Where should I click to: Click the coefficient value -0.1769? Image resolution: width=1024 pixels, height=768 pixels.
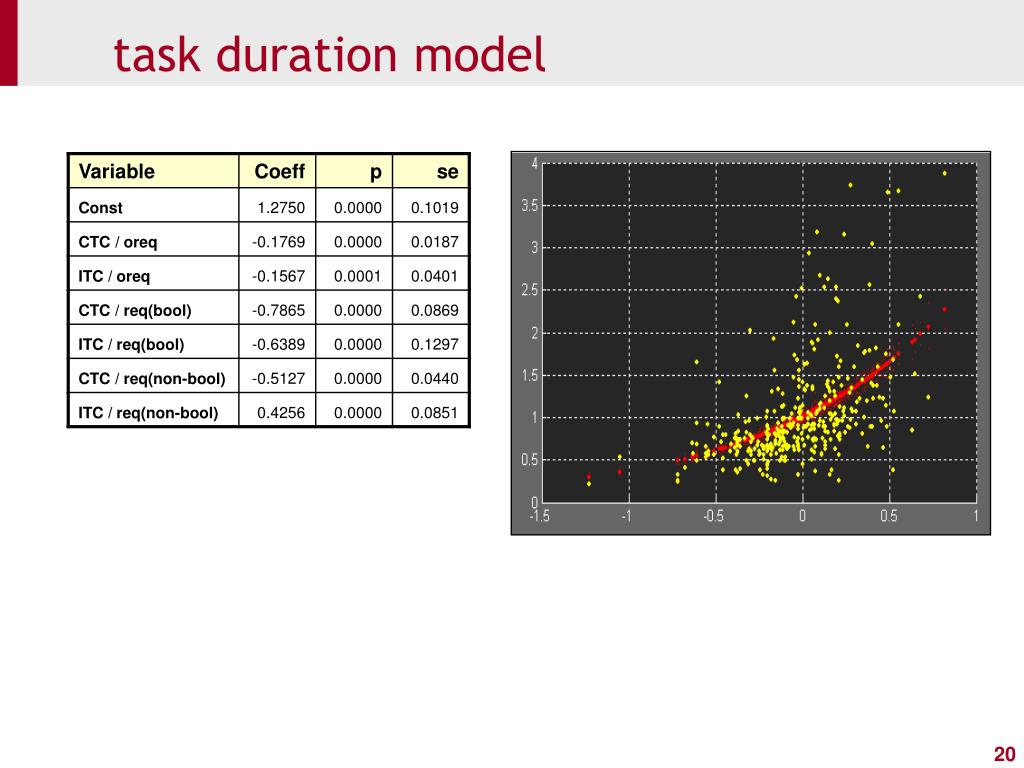point(278,242)
